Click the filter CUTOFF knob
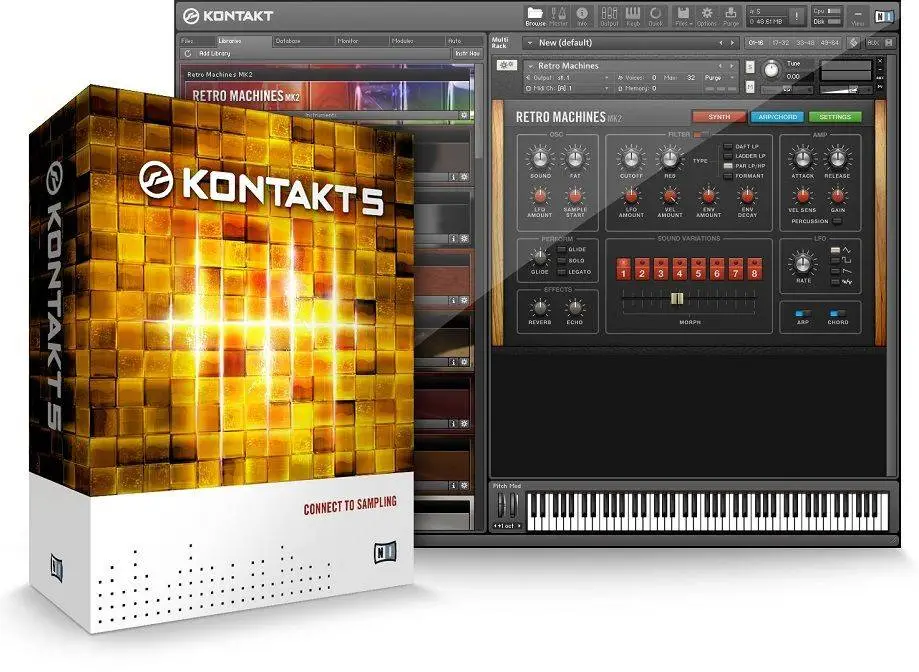 click(x=631, y=158)
